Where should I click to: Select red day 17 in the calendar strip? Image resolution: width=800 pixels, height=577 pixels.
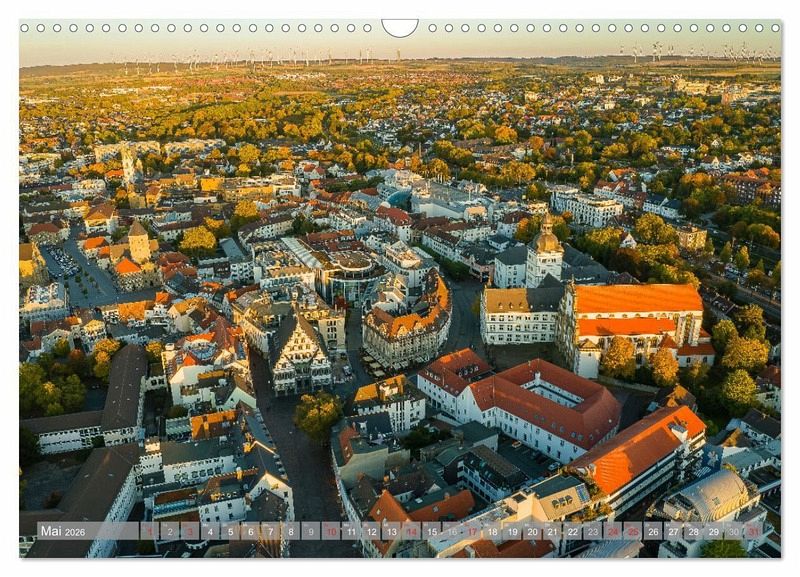point(472,531)
